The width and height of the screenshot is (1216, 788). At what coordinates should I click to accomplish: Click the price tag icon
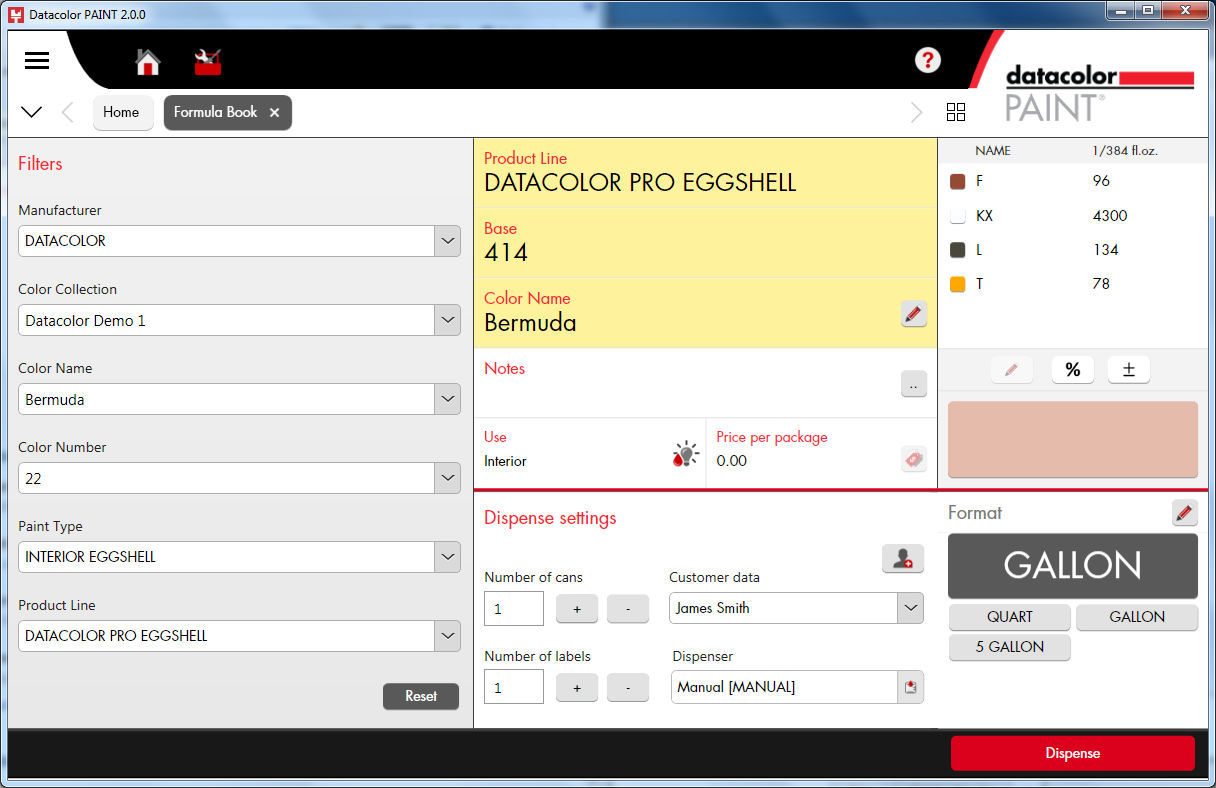914,459
